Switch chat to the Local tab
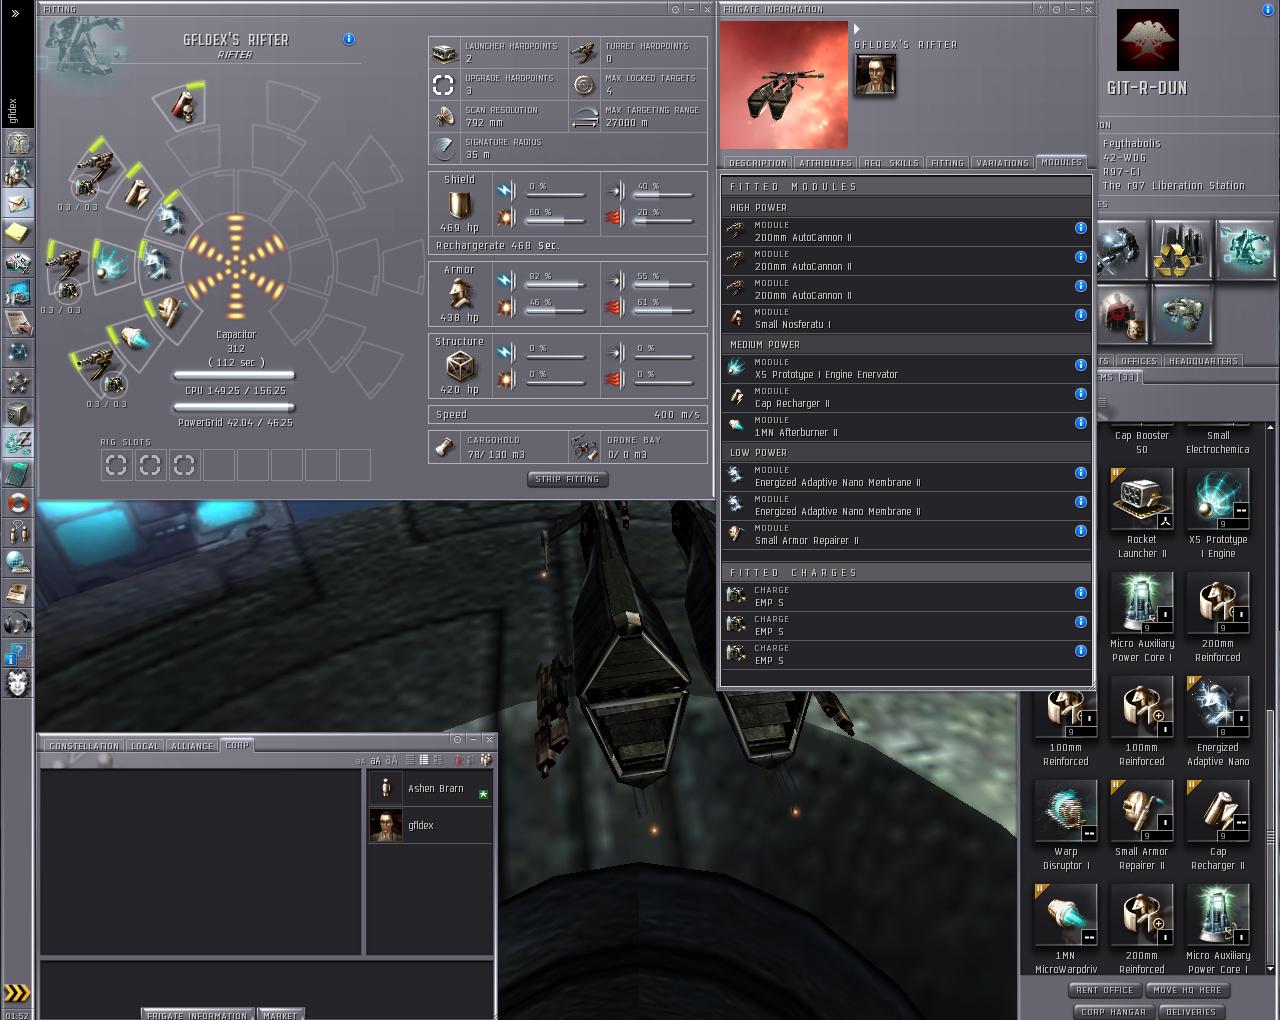 coord(145,746)
